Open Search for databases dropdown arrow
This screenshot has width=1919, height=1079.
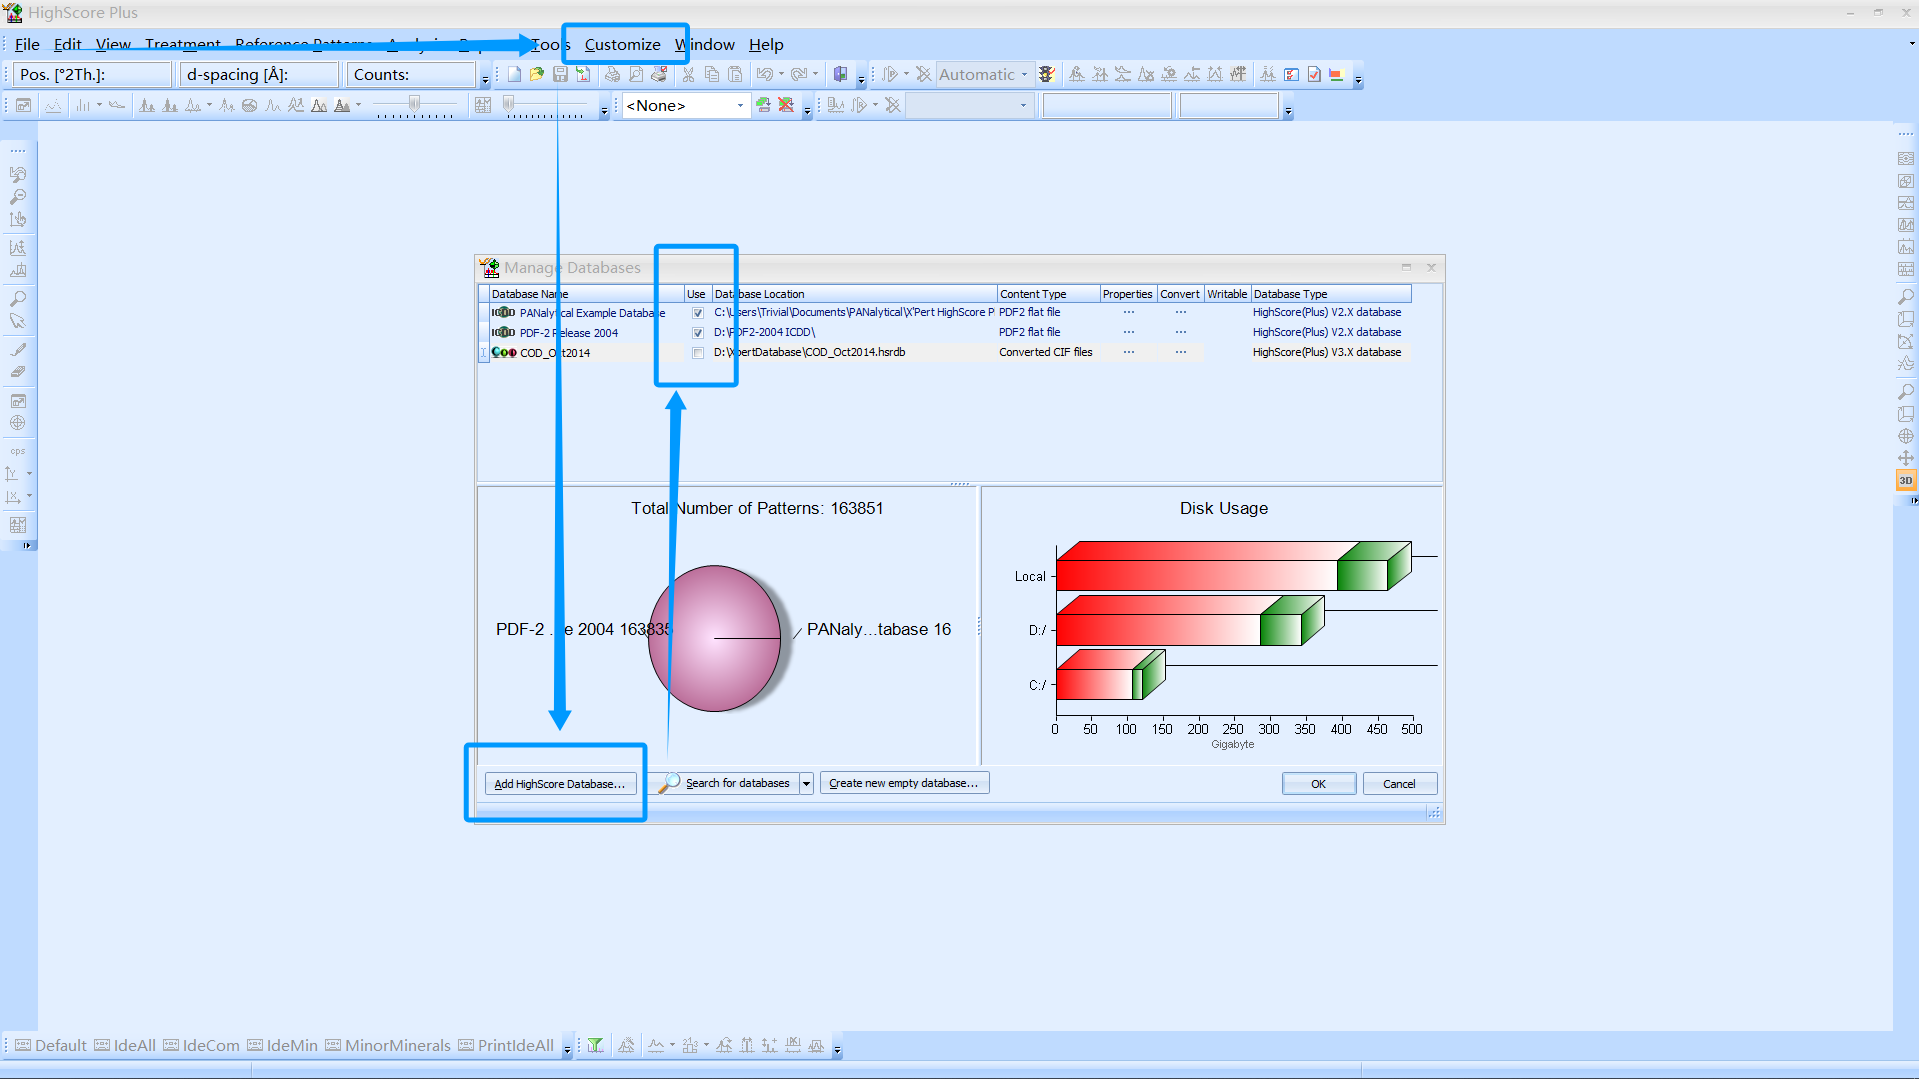(806, 784)
